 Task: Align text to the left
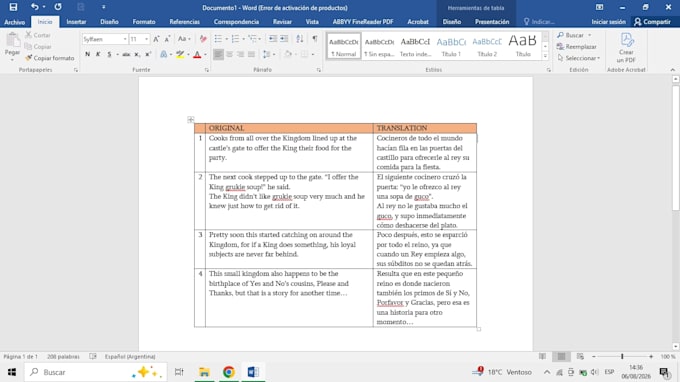tap(218, 54)
